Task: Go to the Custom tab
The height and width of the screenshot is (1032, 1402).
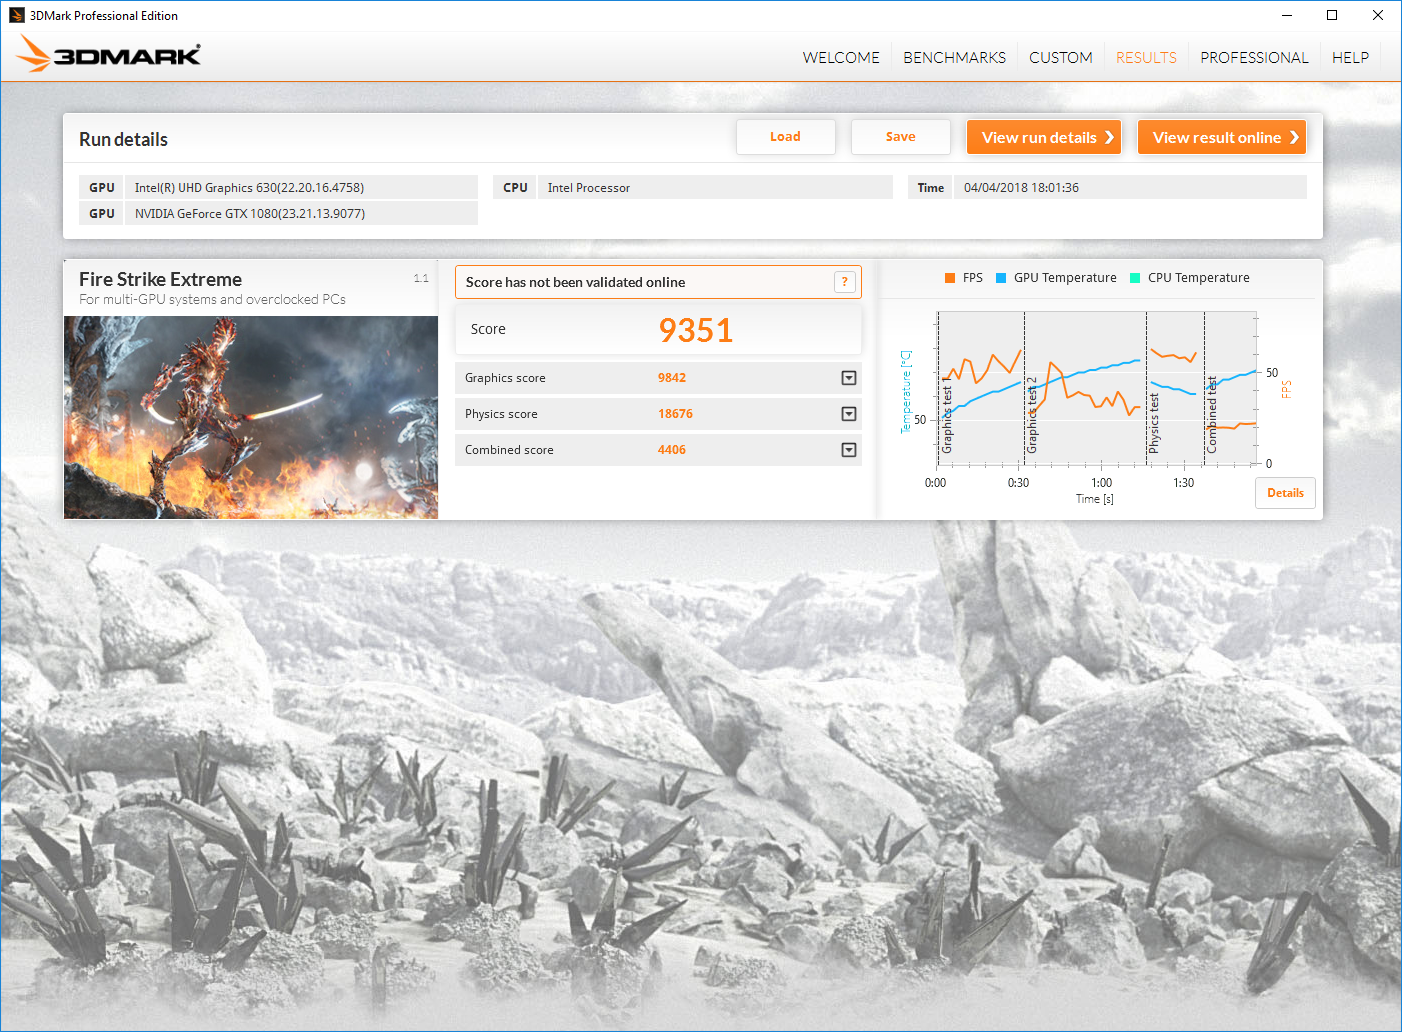Action: [x=1060, y=58]
